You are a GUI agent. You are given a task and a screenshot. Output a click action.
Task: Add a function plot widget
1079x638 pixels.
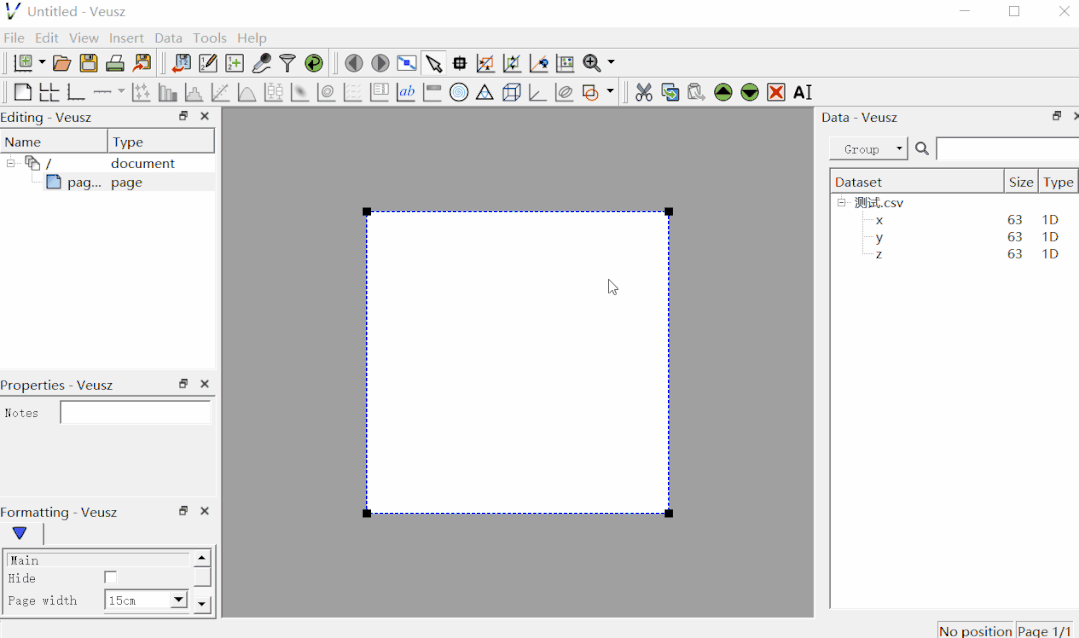tap(247, 92)
